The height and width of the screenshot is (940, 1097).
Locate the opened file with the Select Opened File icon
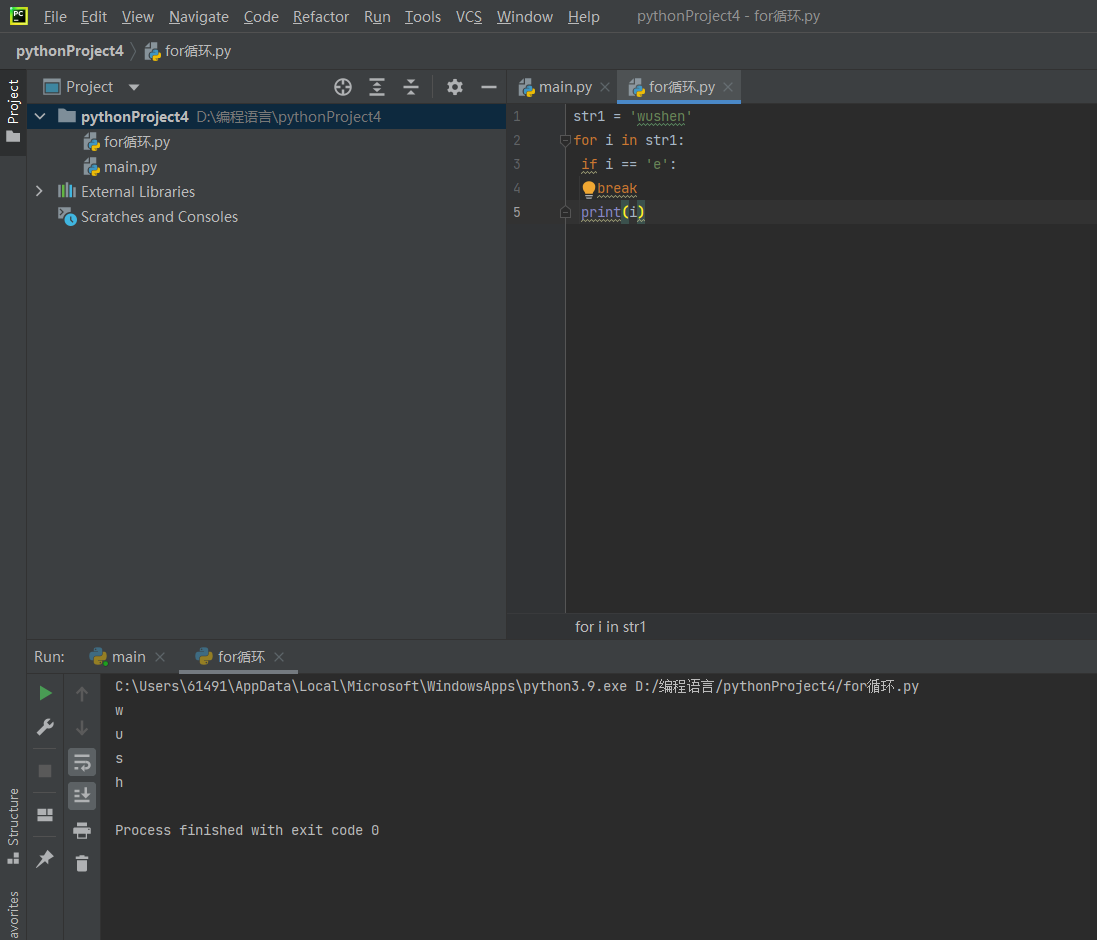[343, 87]
